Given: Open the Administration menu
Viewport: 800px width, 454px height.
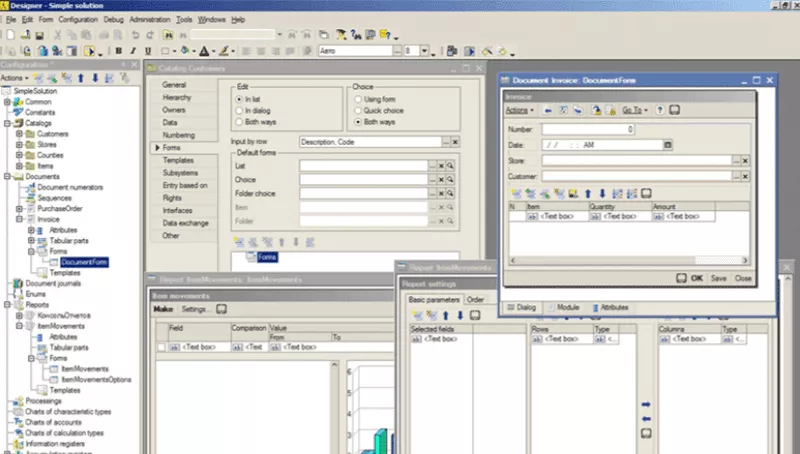Looking at the screenshot, I should pyautogui.click(x=149, y=19).
